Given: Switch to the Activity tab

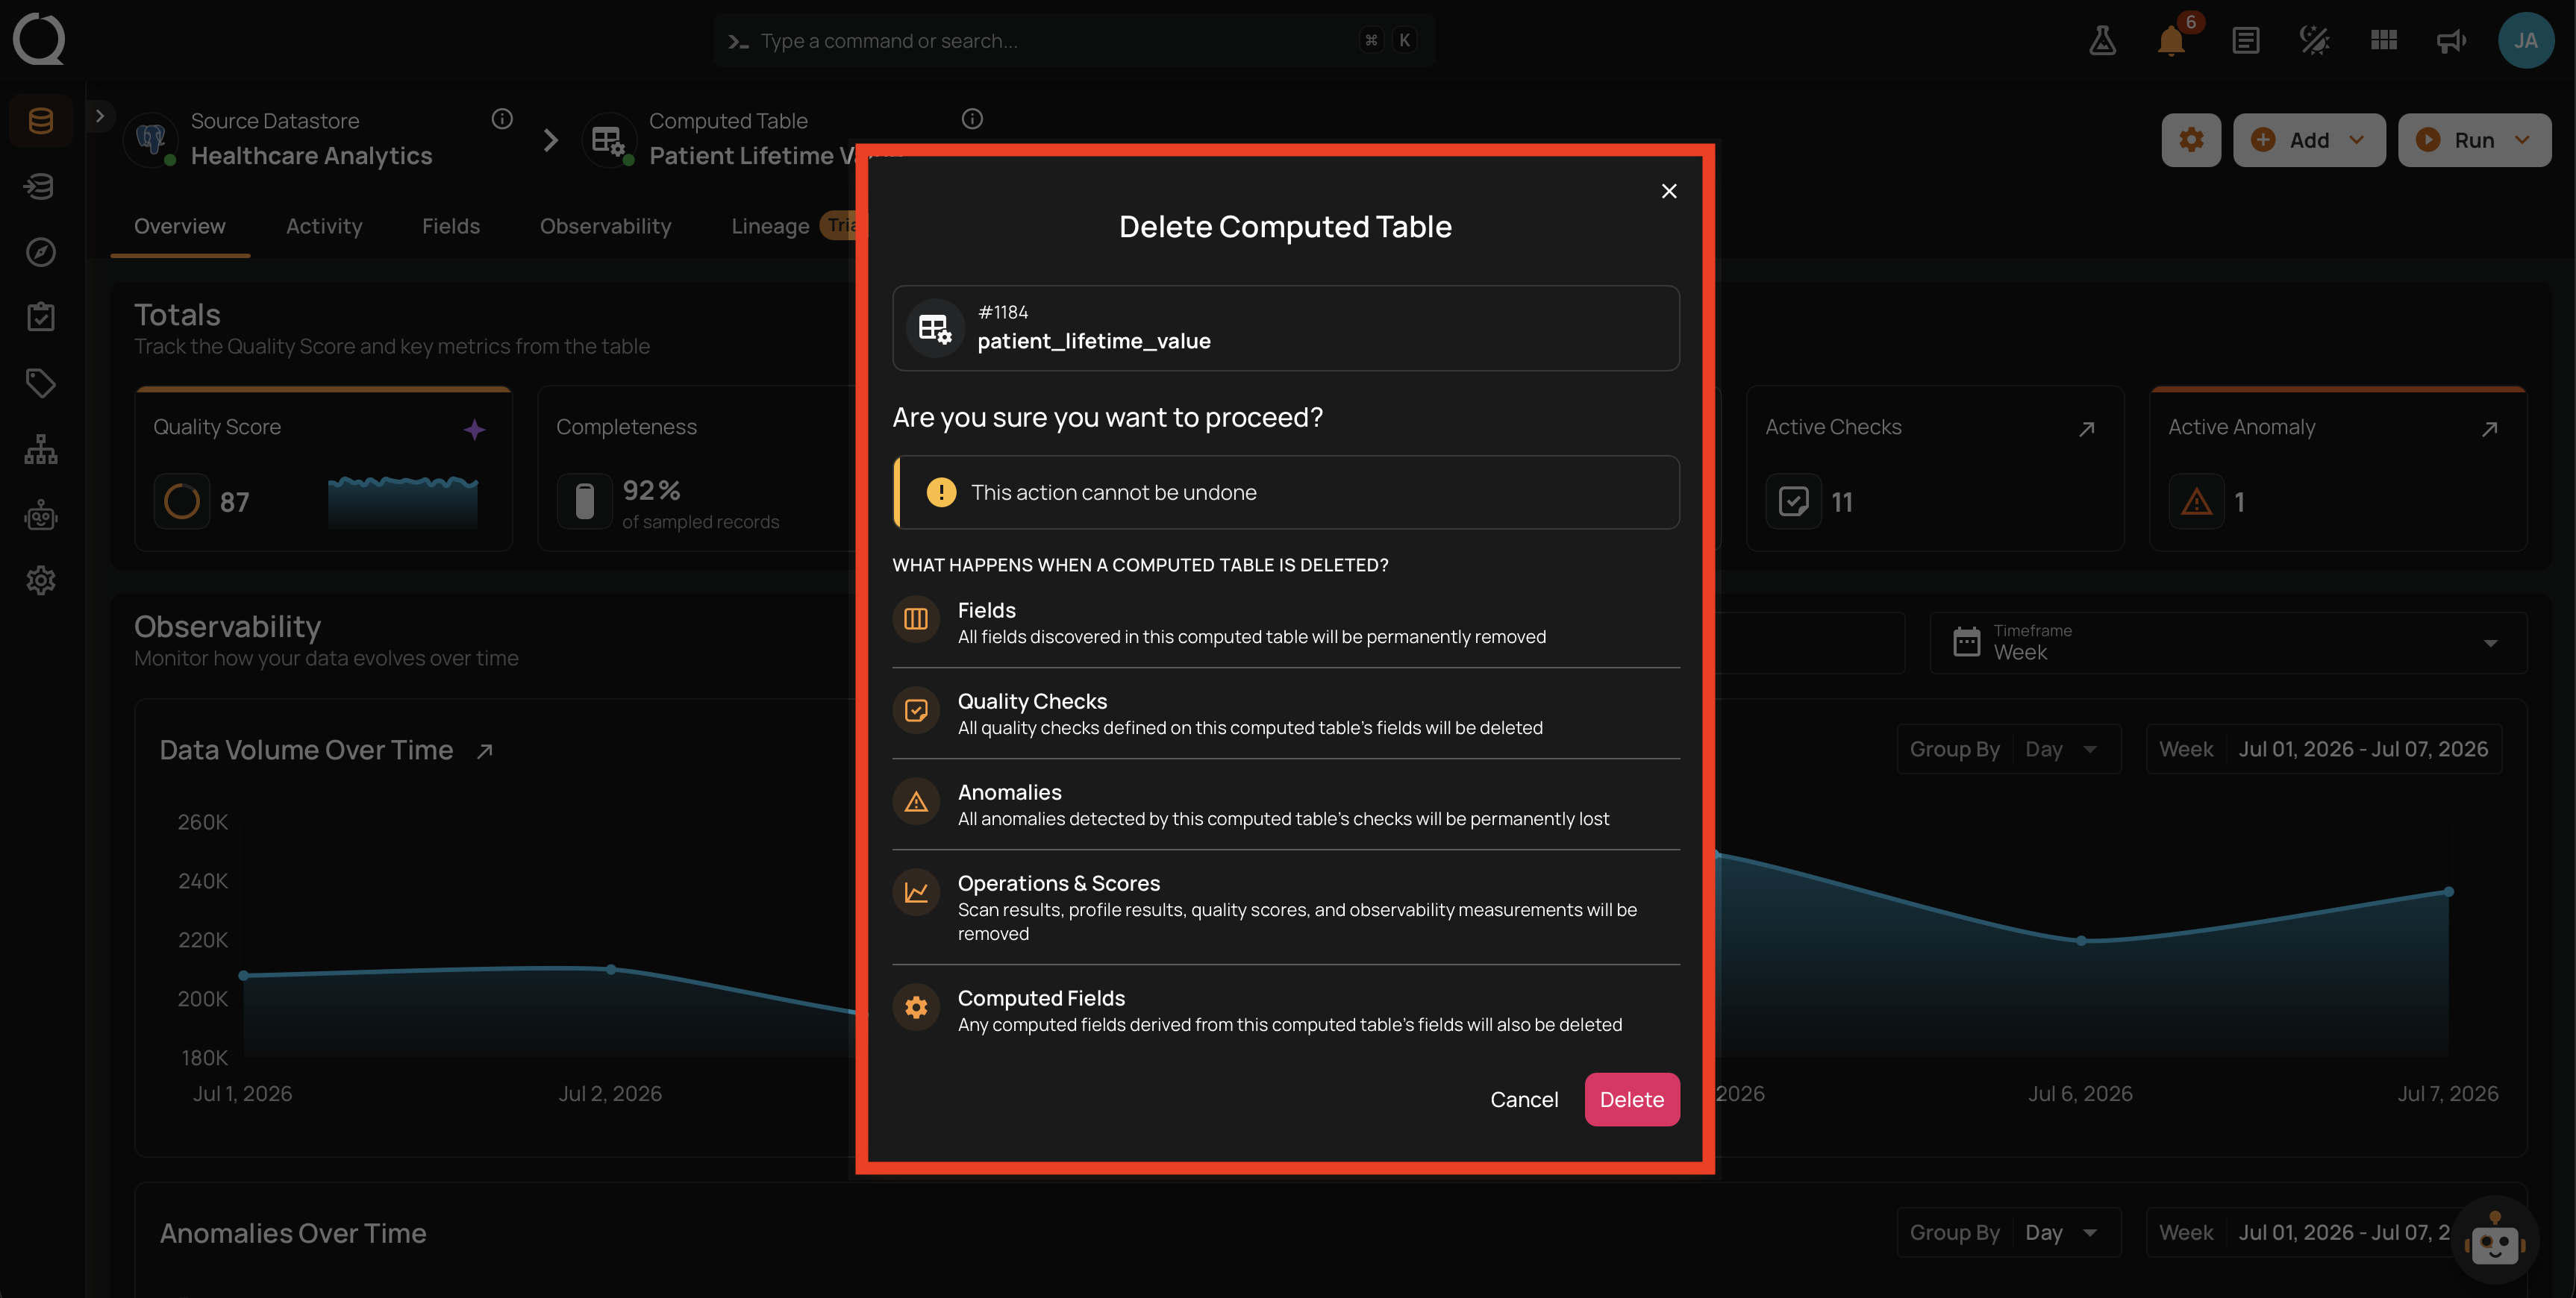Looking at the screenshot, I should (x=324, y=227).
